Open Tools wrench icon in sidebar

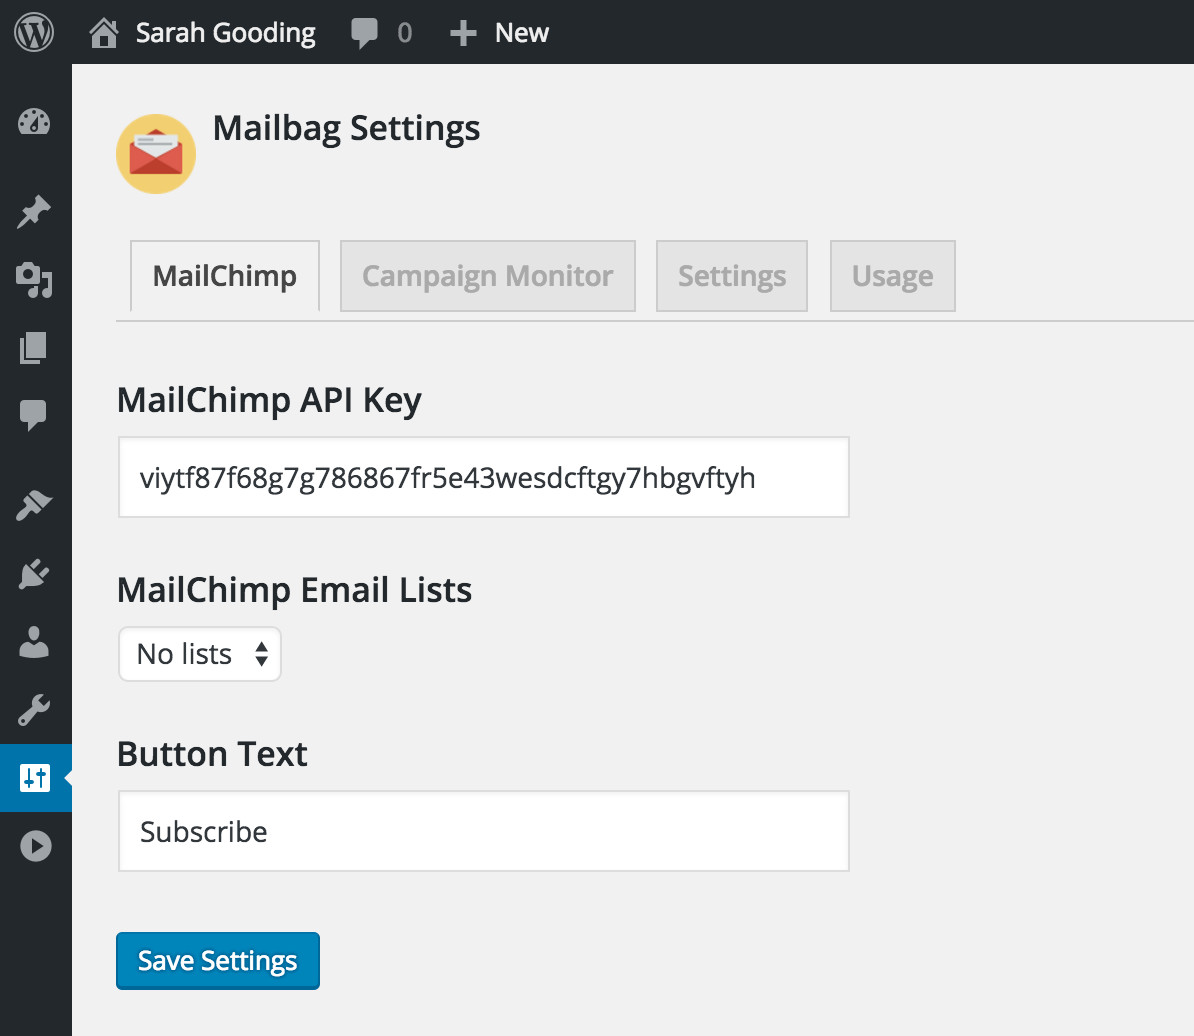point(34,711)
